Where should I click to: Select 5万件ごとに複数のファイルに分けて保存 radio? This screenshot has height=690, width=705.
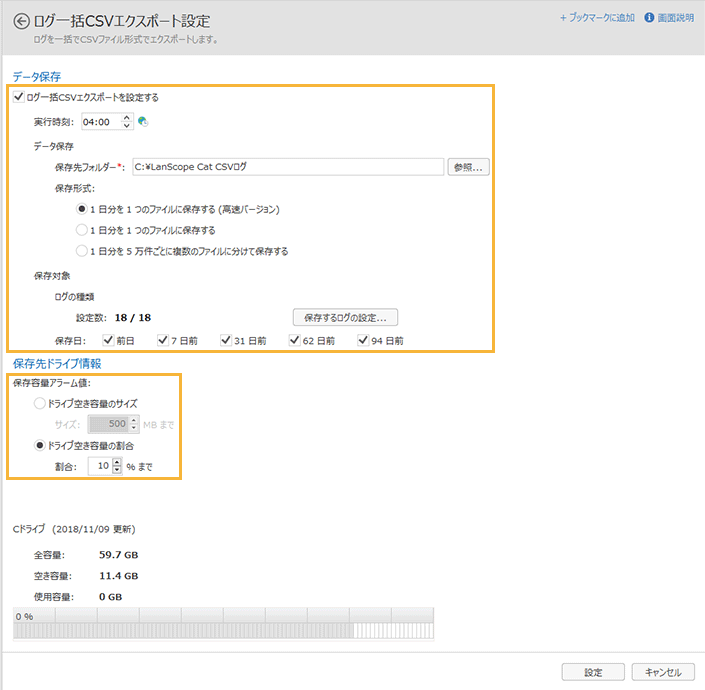81,251
